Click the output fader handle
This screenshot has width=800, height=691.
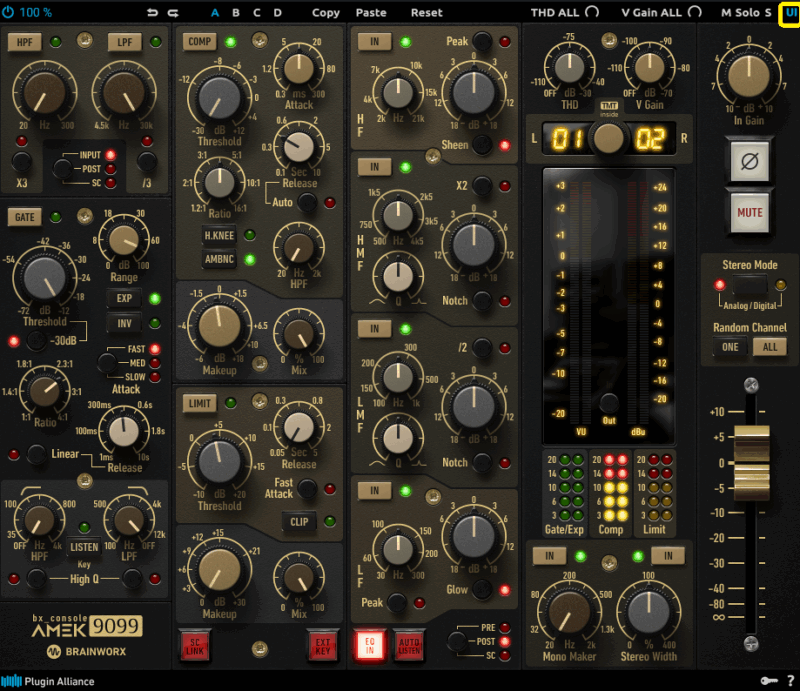[752, 463]
